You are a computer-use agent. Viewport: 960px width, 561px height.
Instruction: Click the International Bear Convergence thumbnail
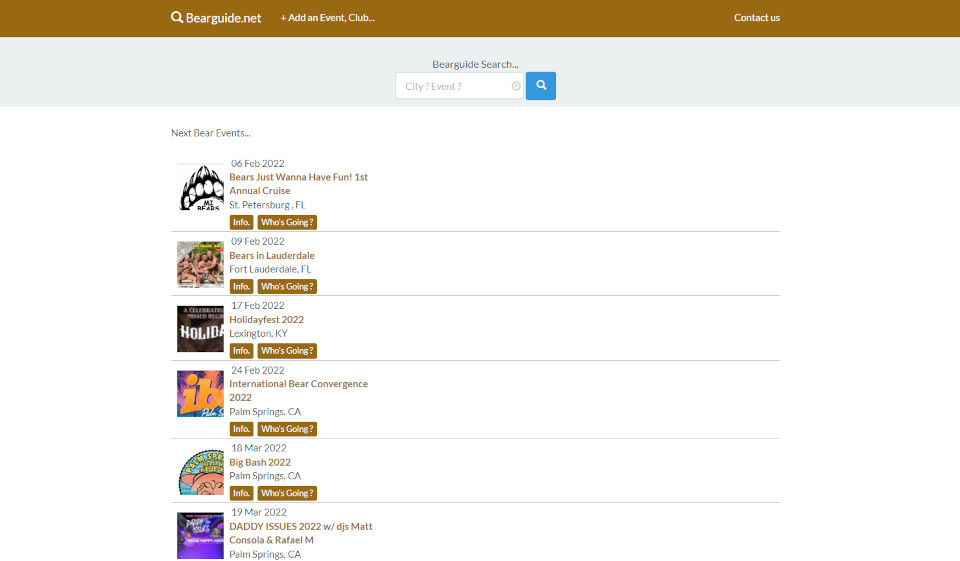click(x=201, y=394)
